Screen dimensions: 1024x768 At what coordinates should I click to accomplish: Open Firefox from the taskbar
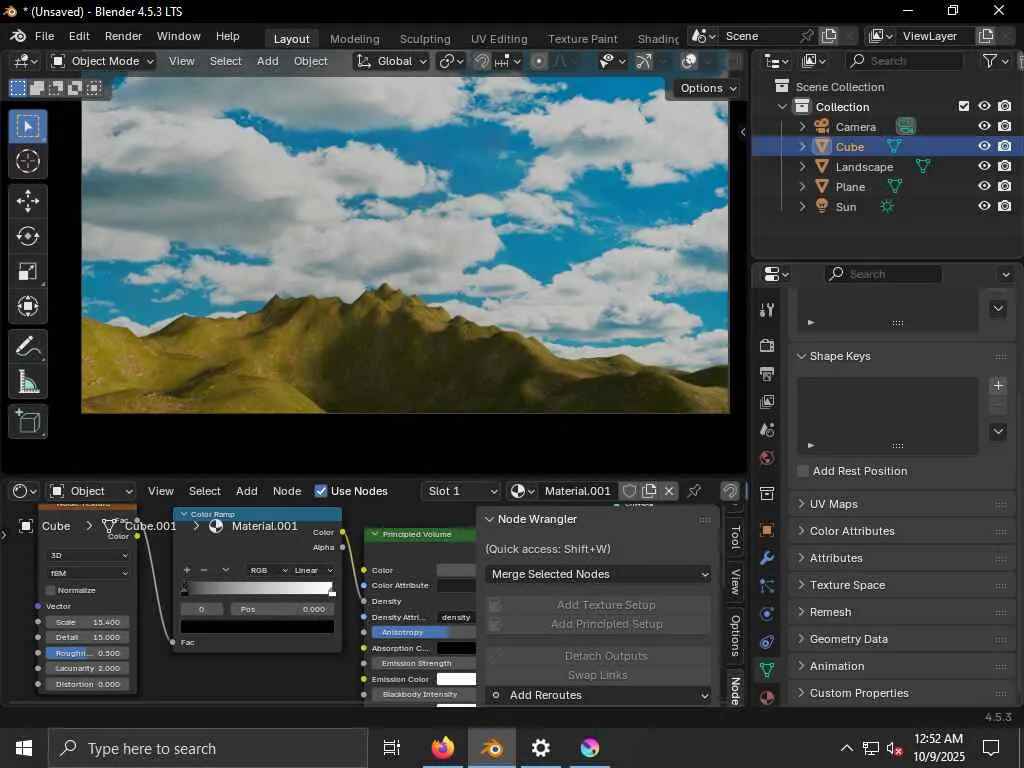pos(442,748)
